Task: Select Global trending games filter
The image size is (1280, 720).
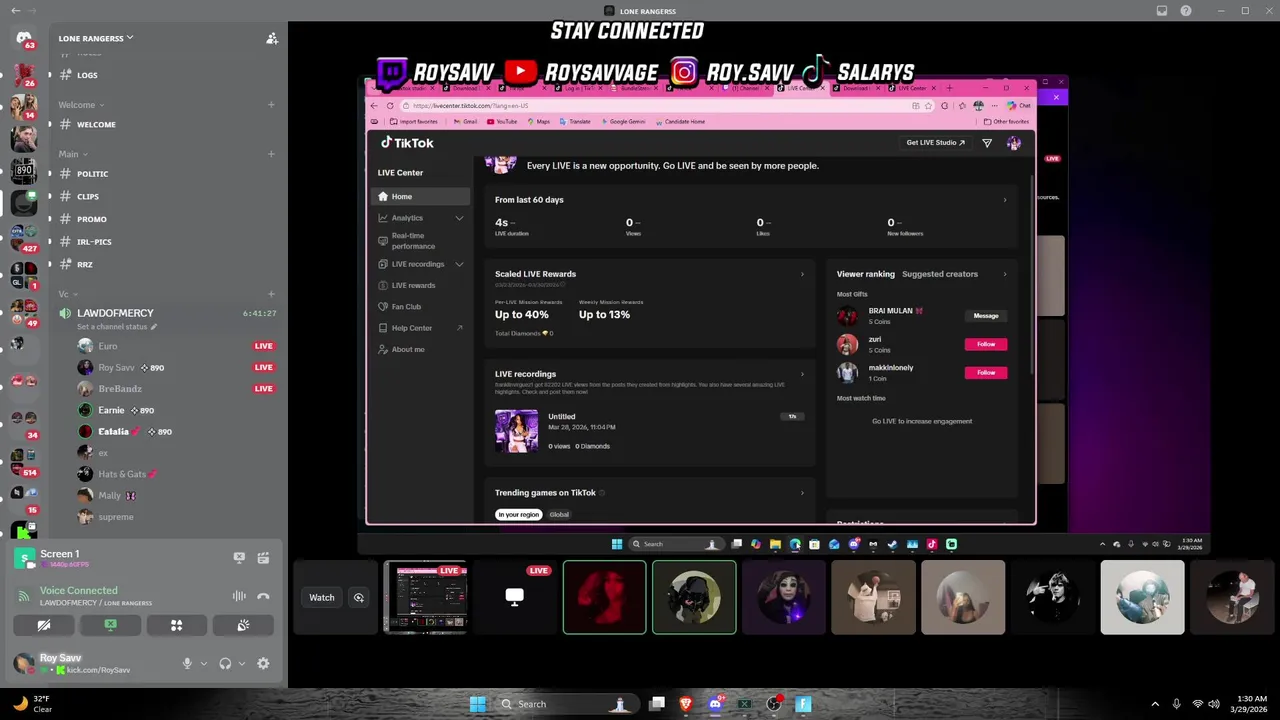Action: [x=559, y=514]
